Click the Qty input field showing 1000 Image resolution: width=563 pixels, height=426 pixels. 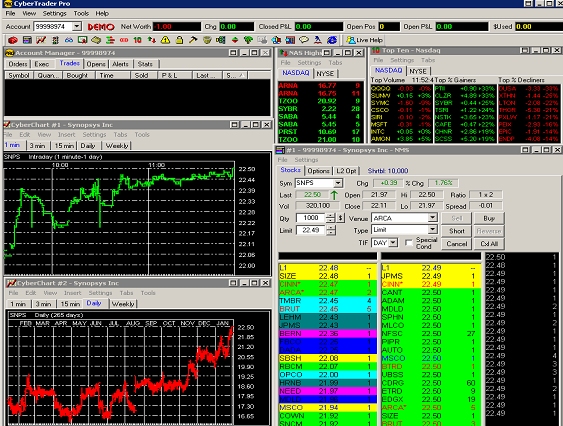point(311,218)
